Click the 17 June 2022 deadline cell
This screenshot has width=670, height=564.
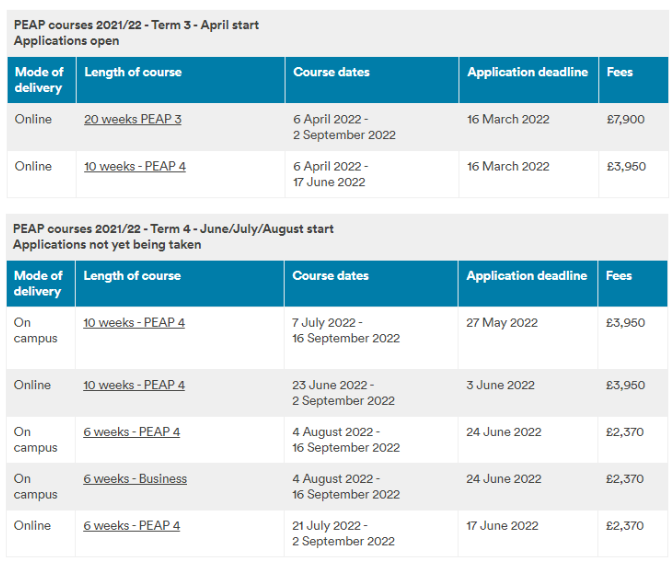click(502, 525)
